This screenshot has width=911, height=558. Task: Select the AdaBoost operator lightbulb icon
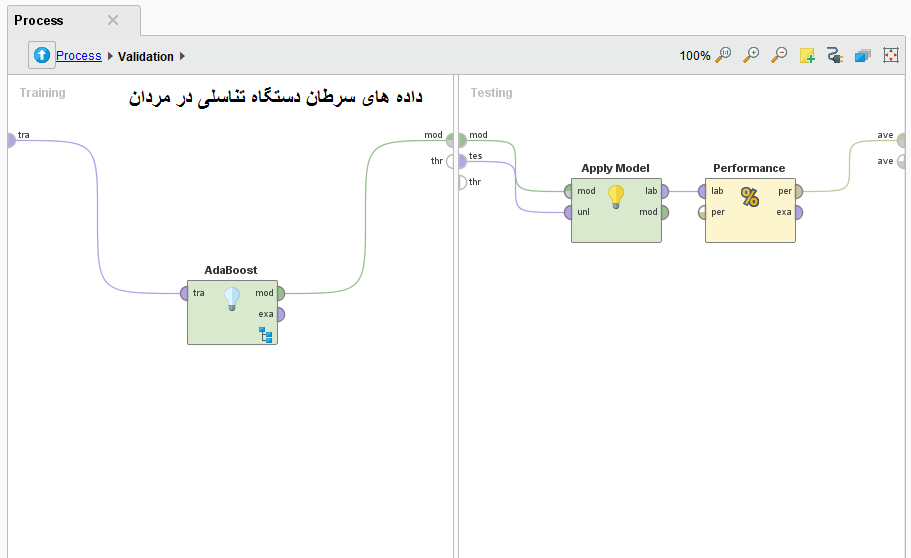(x=232, y=297)
